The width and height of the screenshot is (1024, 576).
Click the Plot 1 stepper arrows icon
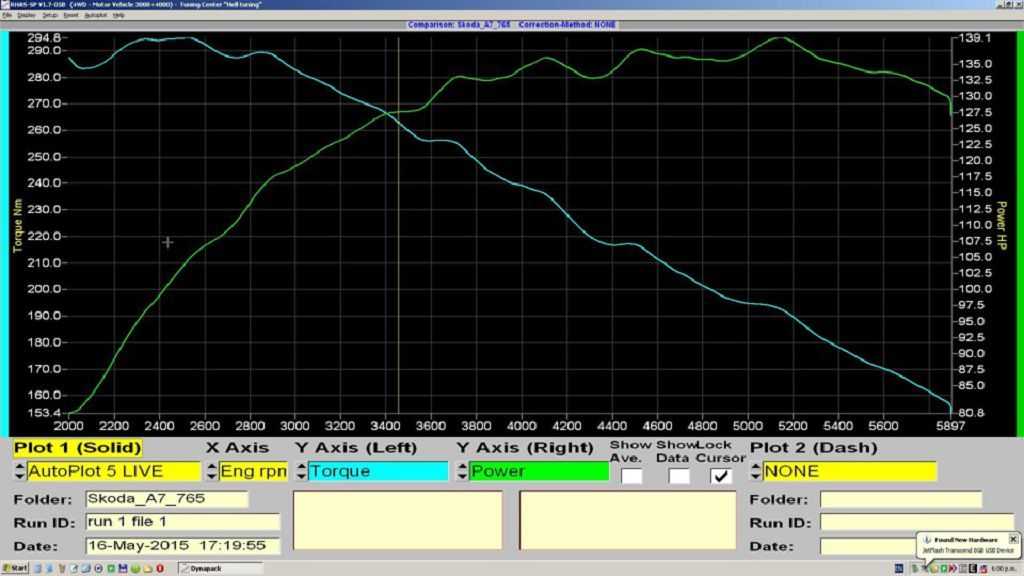pos(19,471)
